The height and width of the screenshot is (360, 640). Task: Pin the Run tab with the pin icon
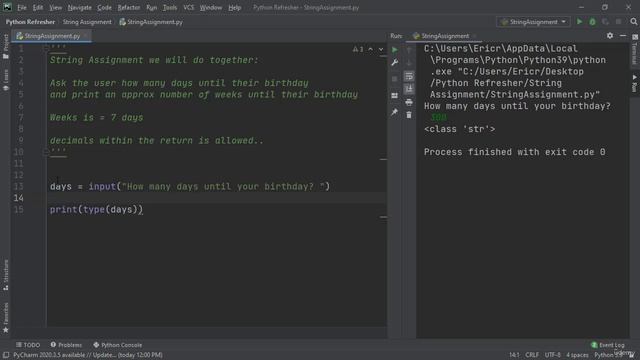tap(395, 112)
